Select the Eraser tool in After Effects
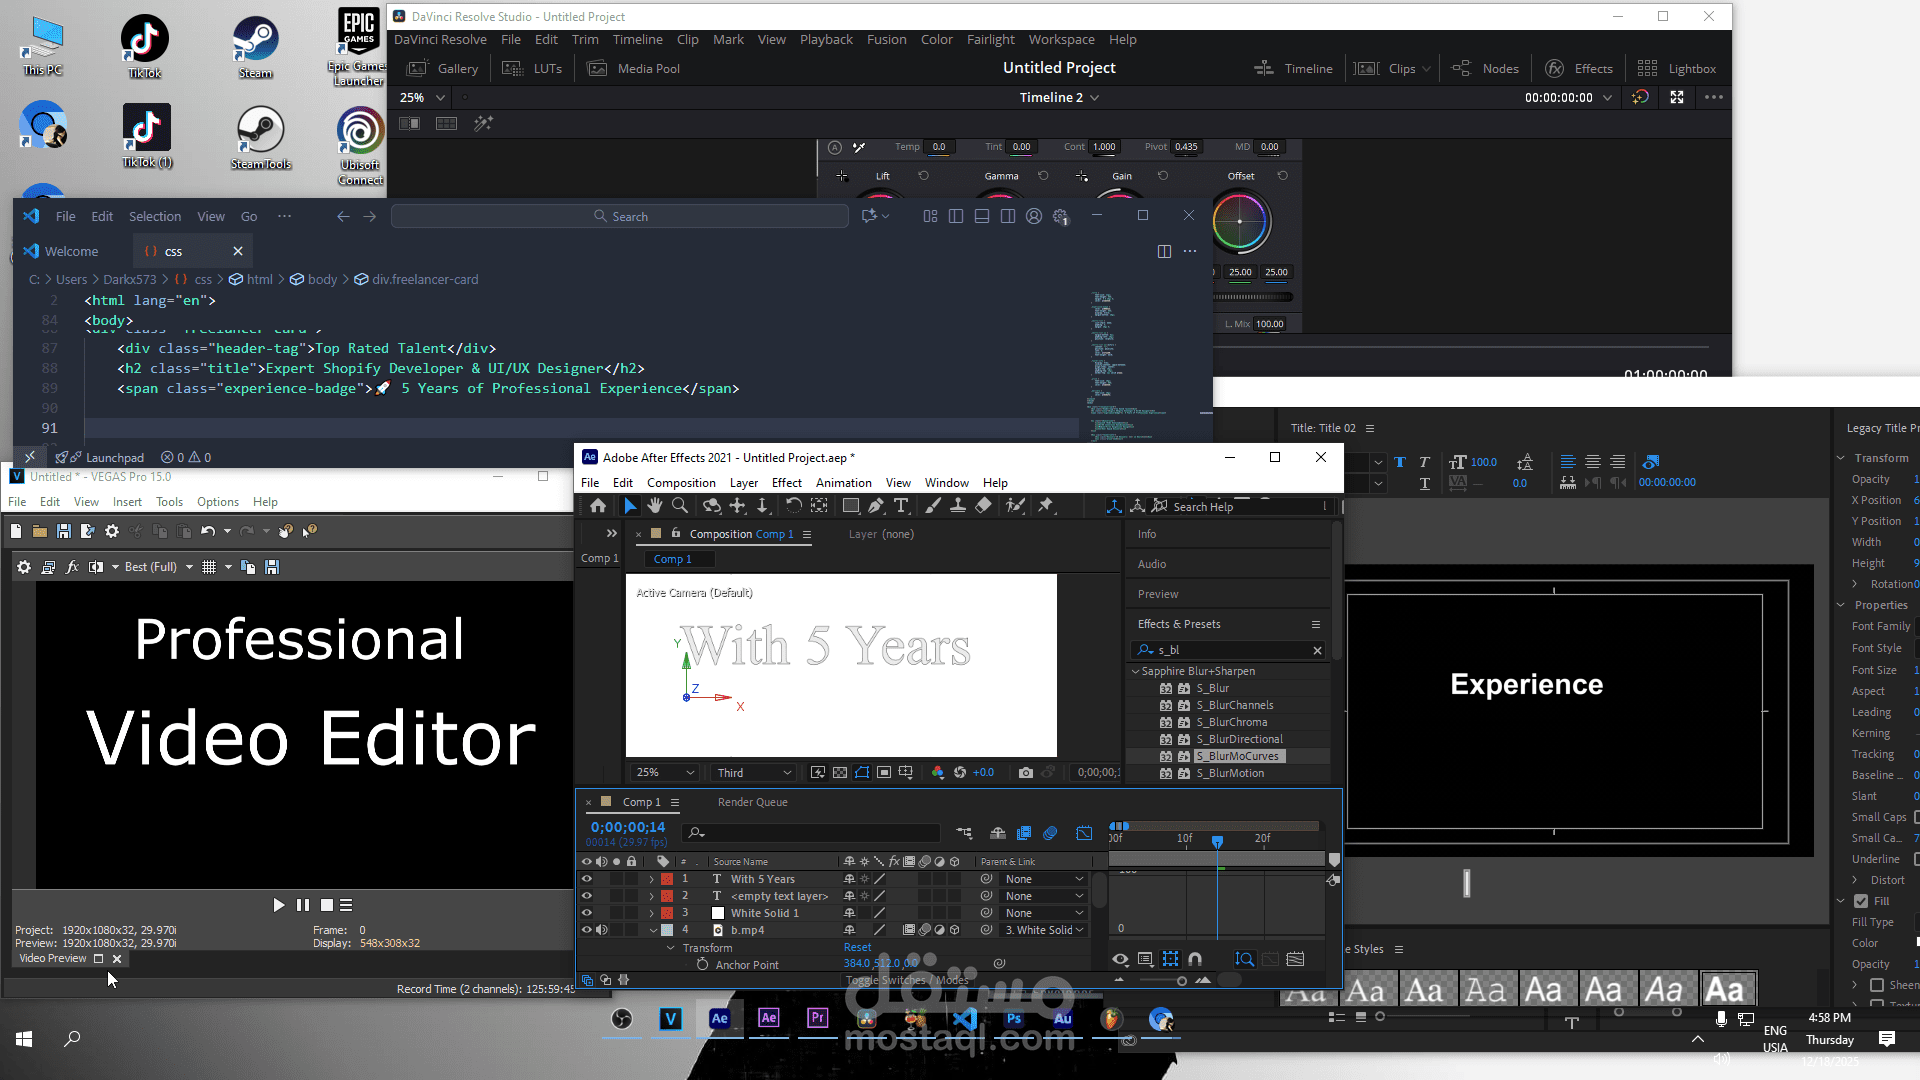Screen dimensions: 1920x1080 click(983, 506)
